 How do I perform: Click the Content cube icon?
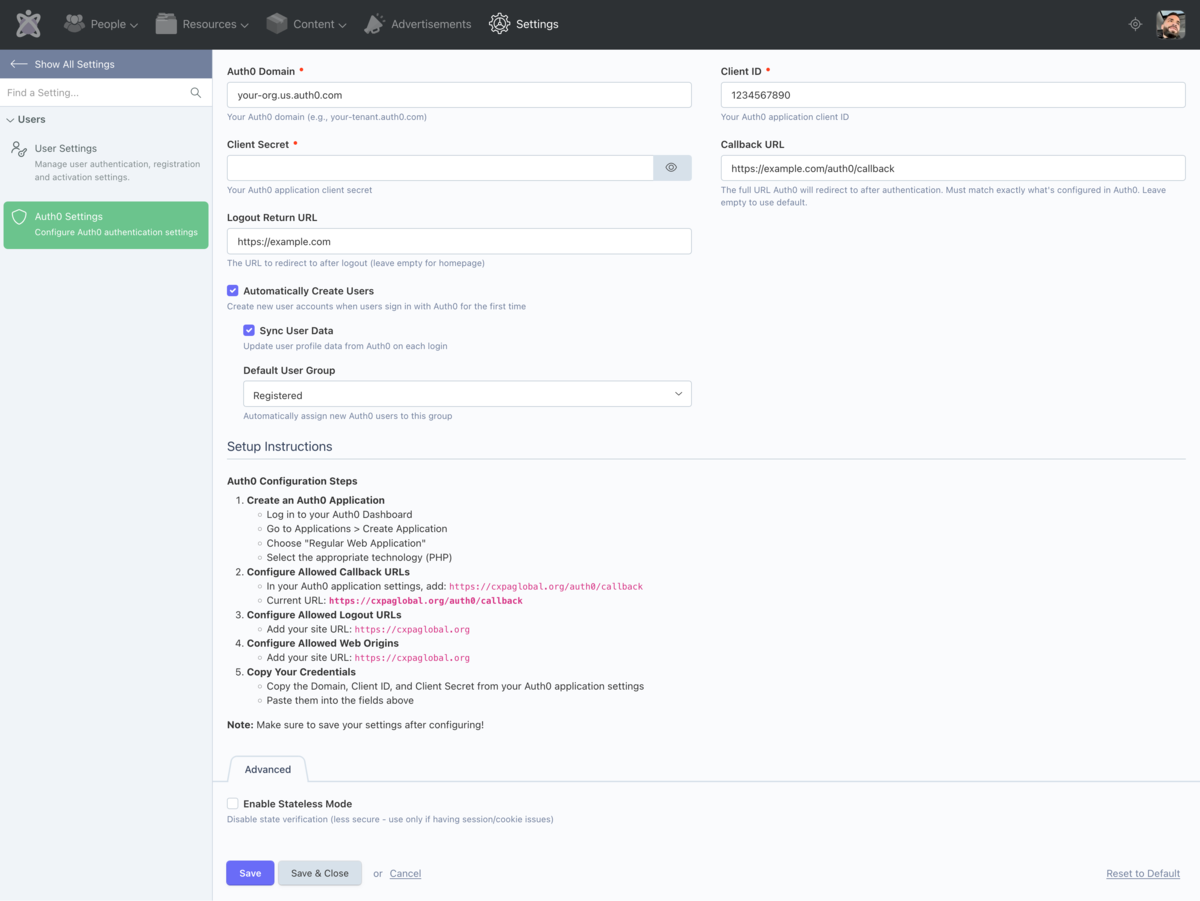click(277, 24)
